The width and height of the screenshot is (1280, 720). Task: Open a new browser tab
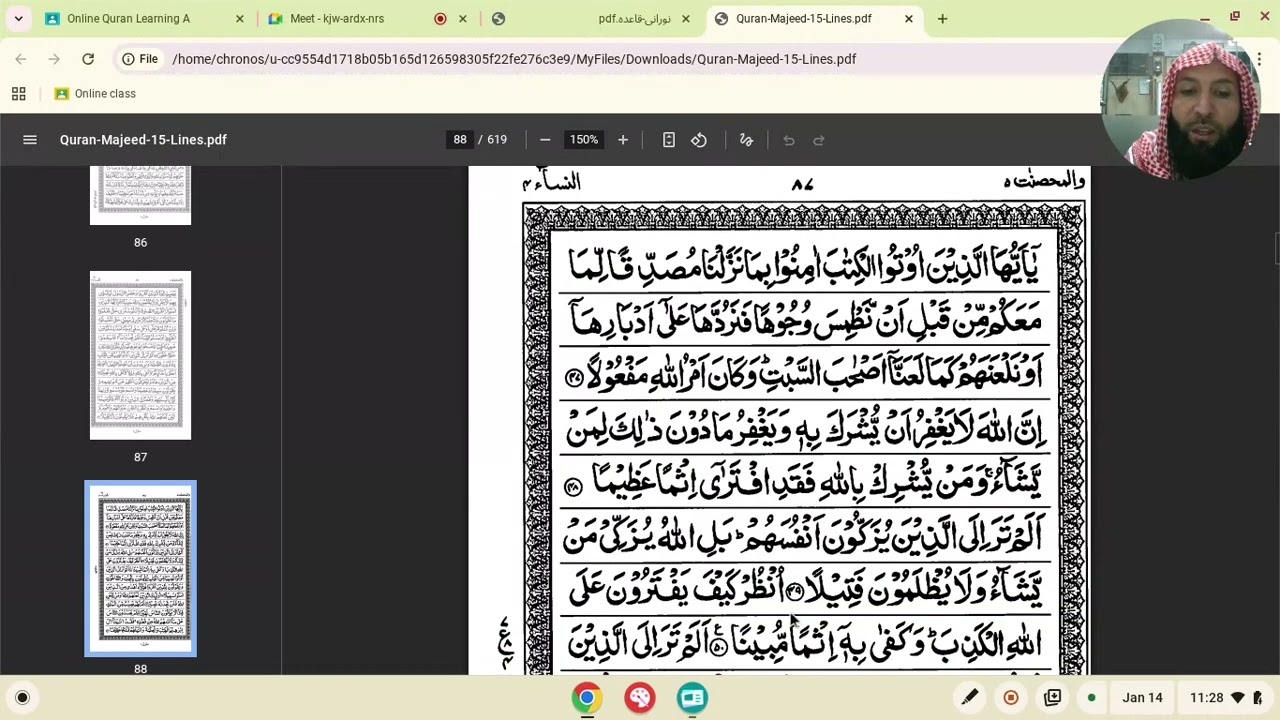942,18
